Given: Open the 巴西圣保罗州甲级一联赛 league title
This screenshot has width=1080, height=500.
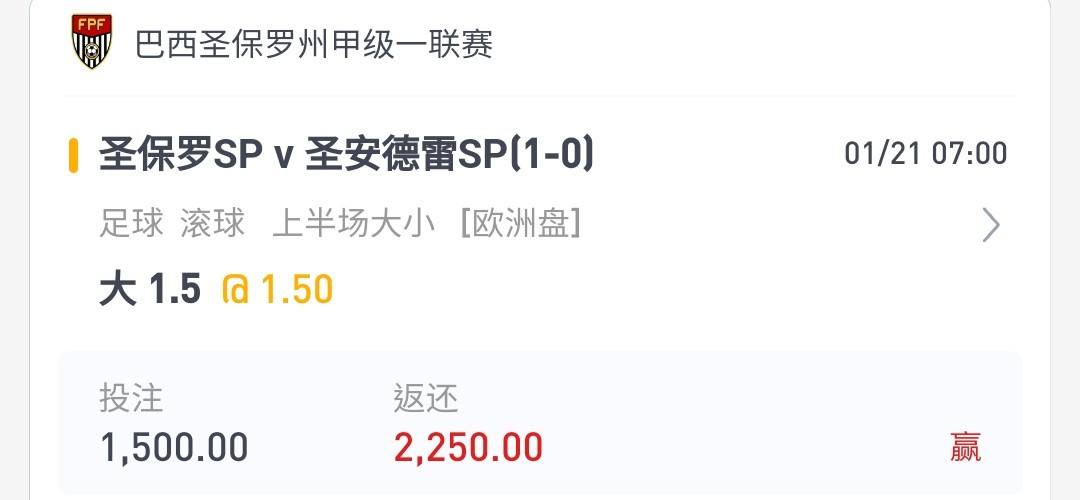Looking at the screenshot, I should 313,45.
